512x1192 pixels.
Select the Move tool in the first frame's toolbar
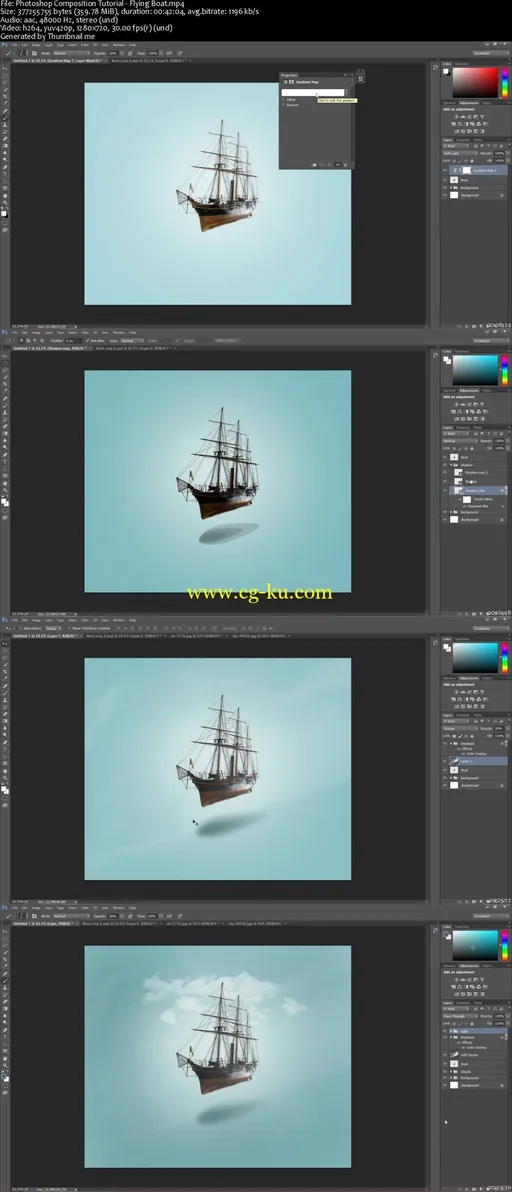tap(5, 68)
